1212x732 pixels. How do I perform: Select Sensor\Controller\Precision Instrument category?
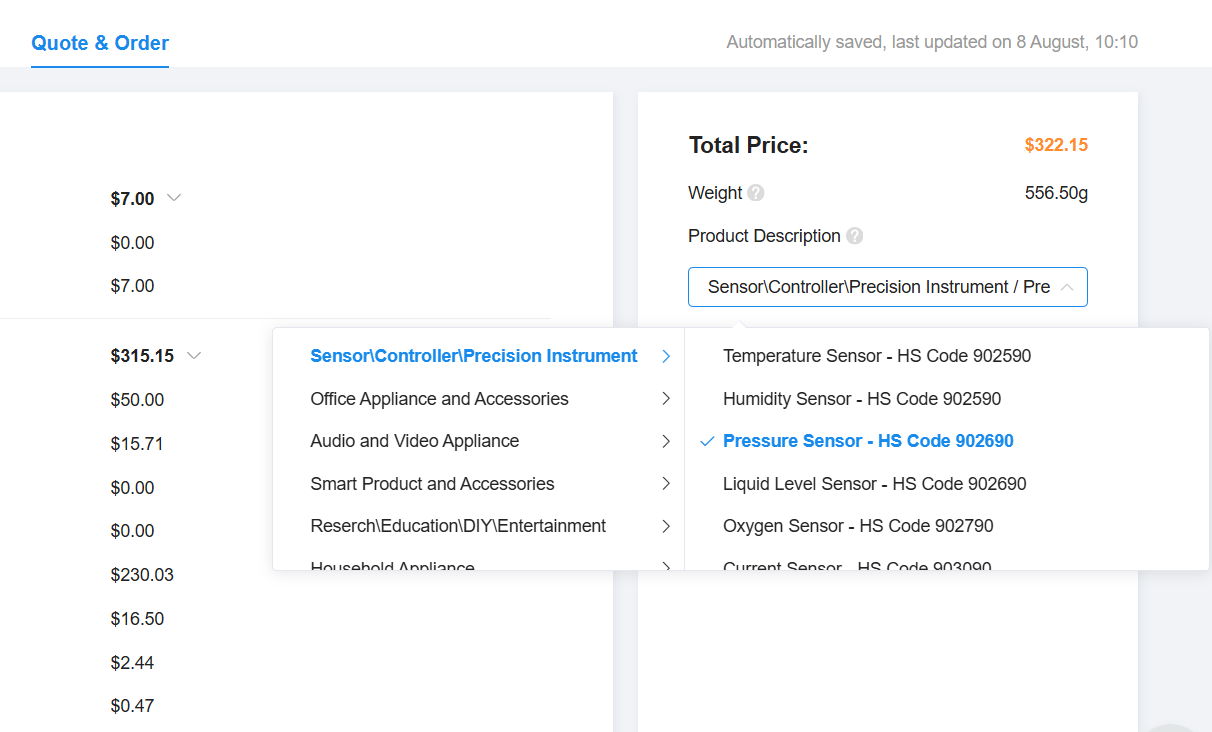(474, 356)
